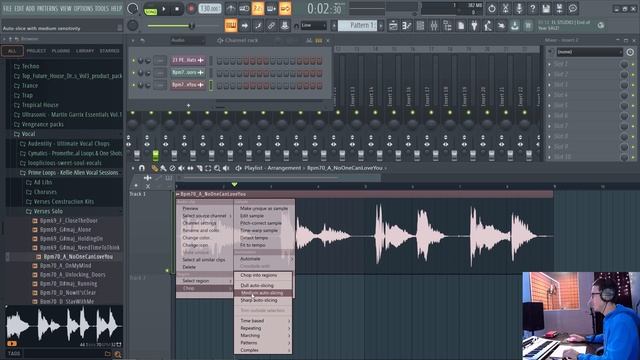The image size is (640, 360).
Task: Click Chop into regions menu entry
Action: click(x=259, y=276)
